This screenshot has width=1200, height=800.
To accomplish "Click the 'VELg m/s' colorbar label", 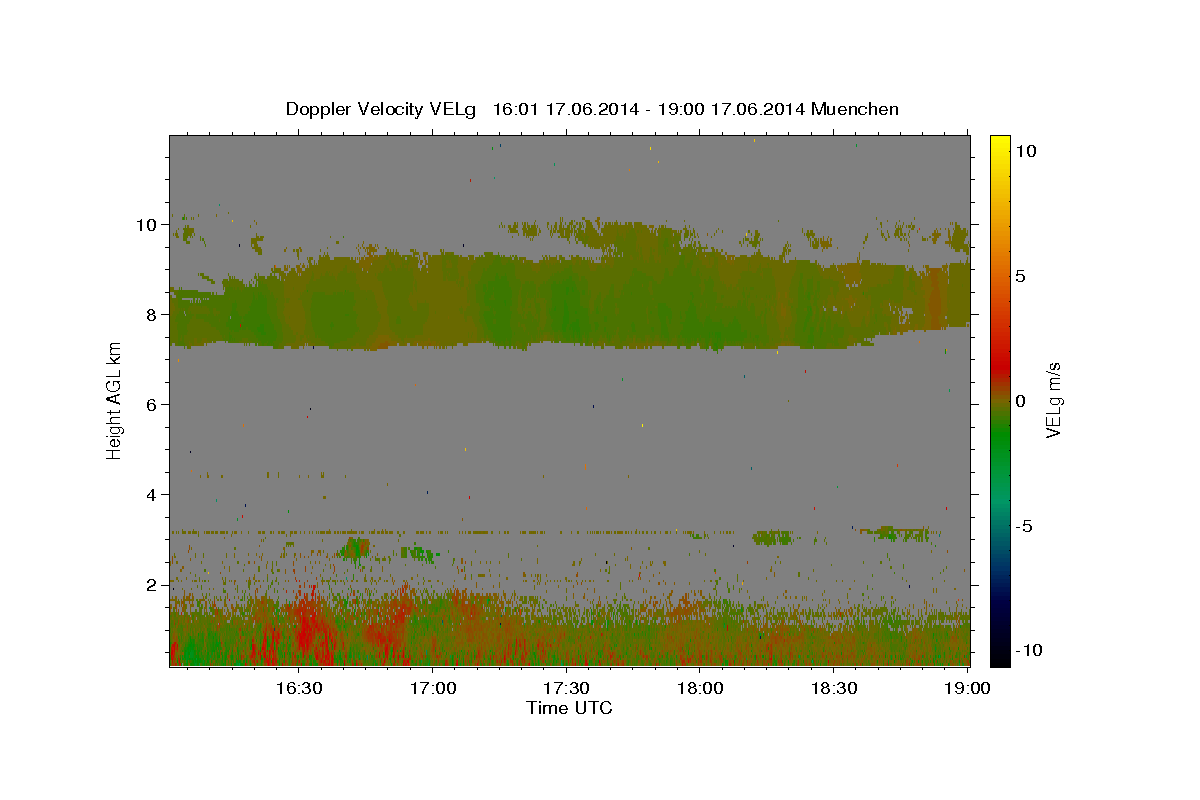I will click(x=1053, y=401).
